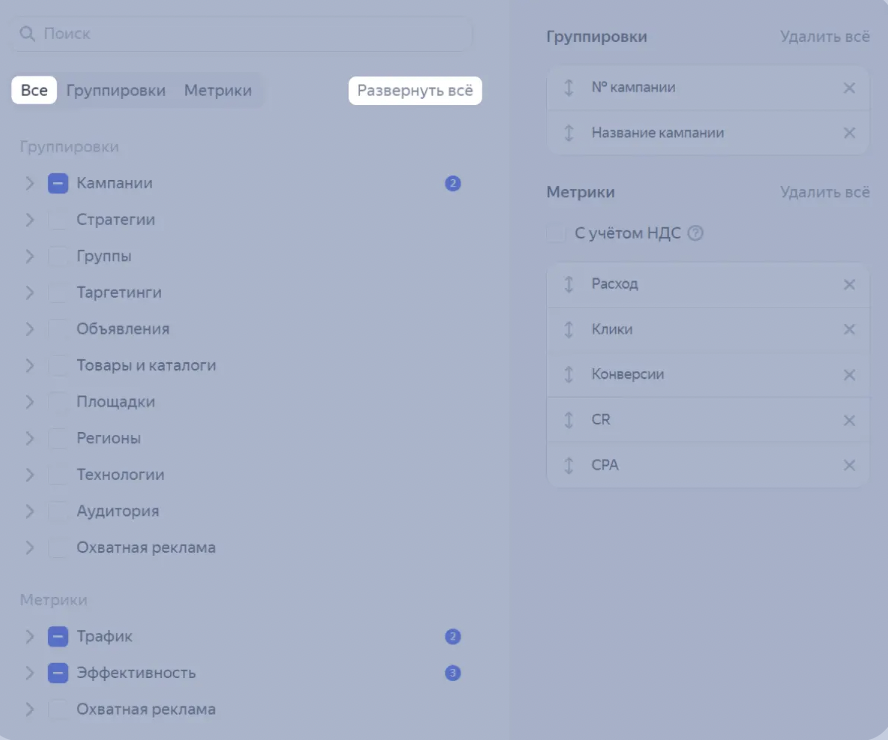Remove the Название кампании grouping

click(849, 132)
